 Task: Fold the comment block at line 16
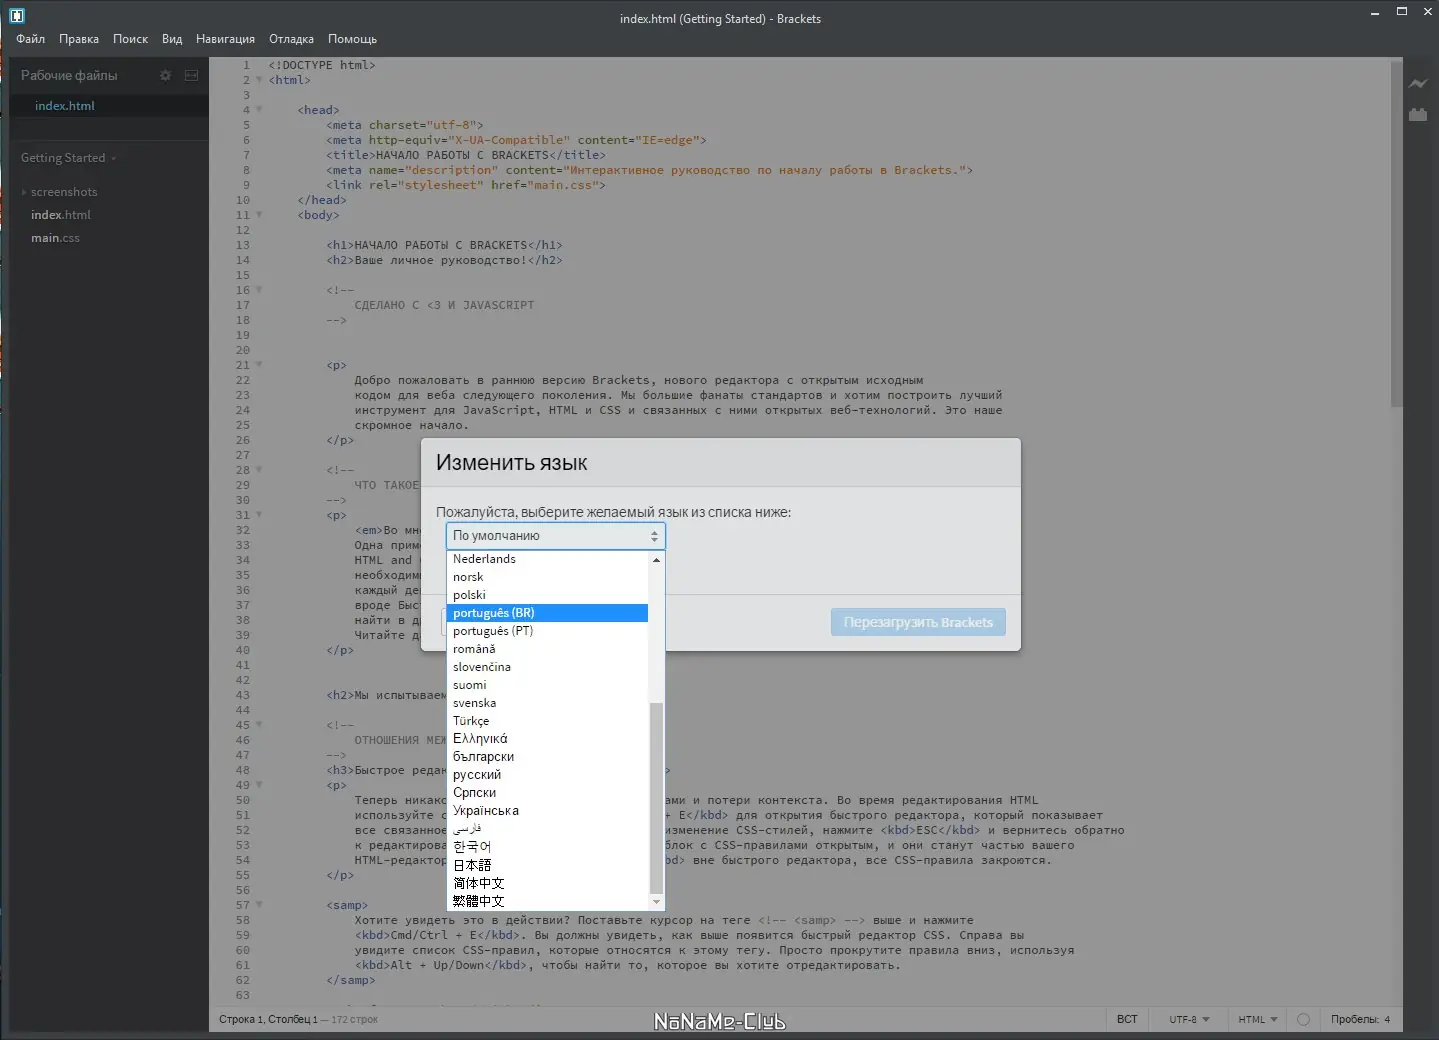259,290
